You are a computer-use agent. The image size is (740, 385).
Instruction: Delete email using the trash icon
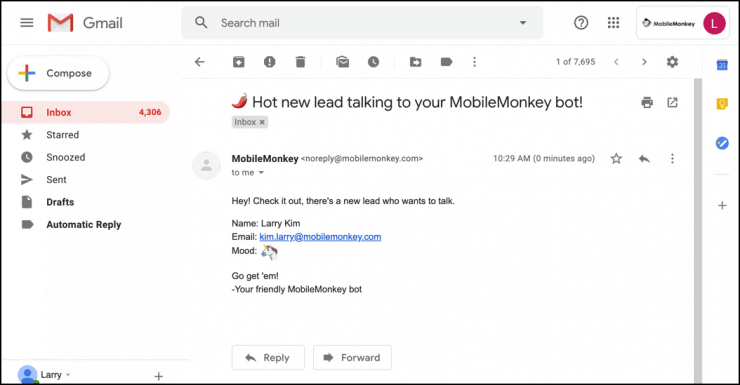click(300, 62)
